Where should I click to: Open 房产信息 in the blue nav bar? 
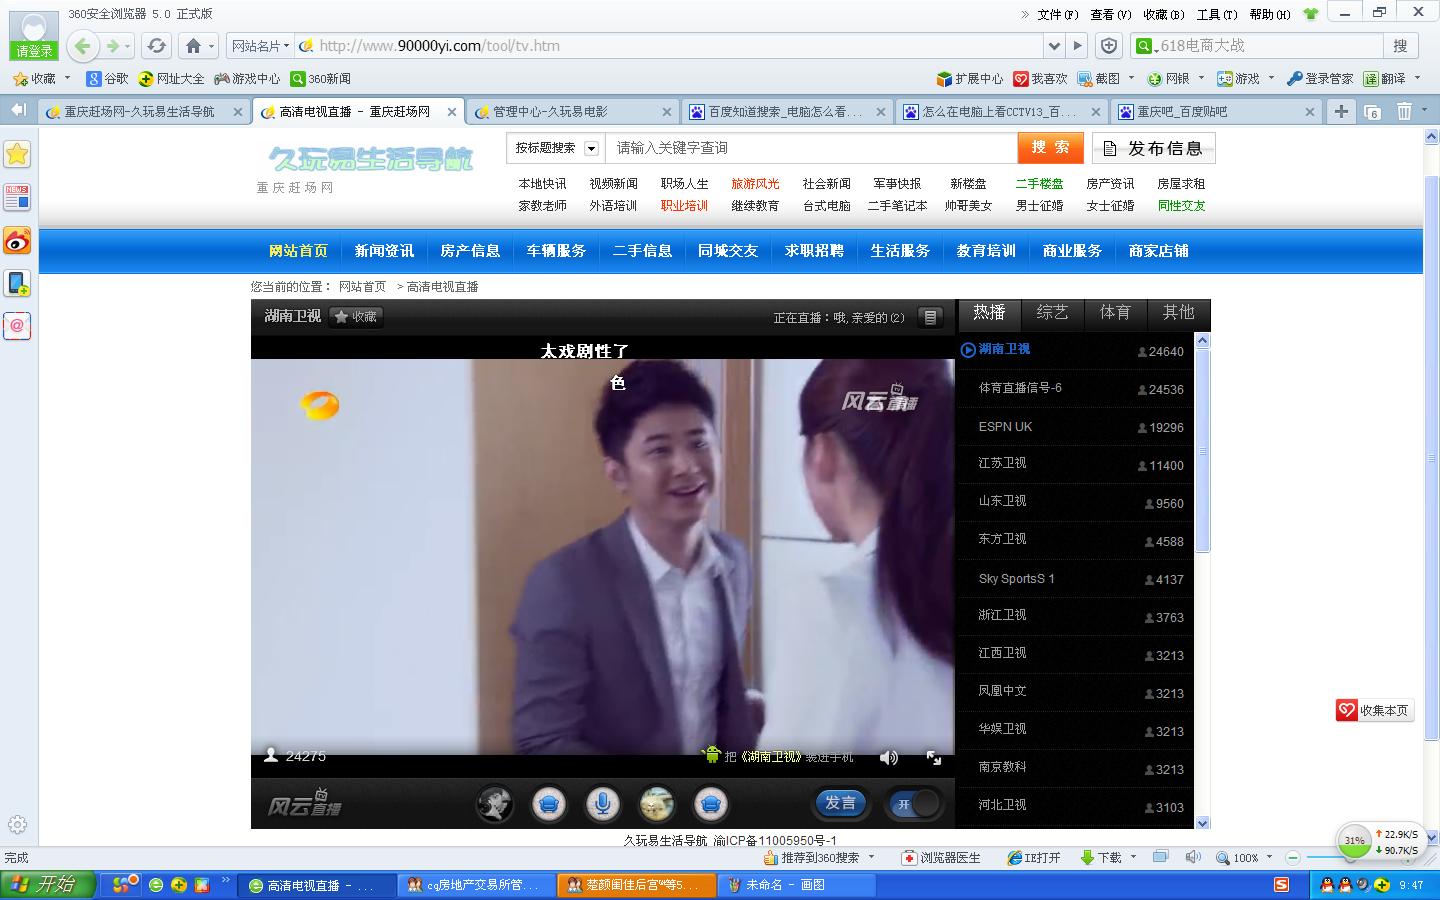coord(470,251)
